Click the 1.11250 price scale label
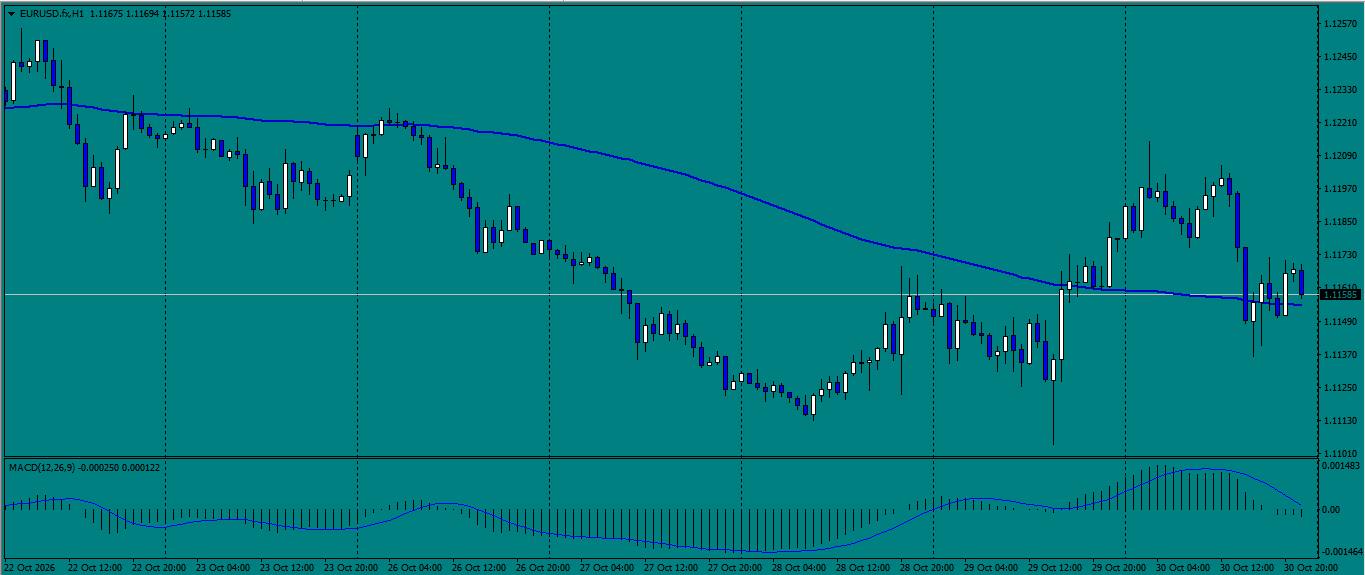The width and height of the screenshot is (1365, 575). 1339,387
